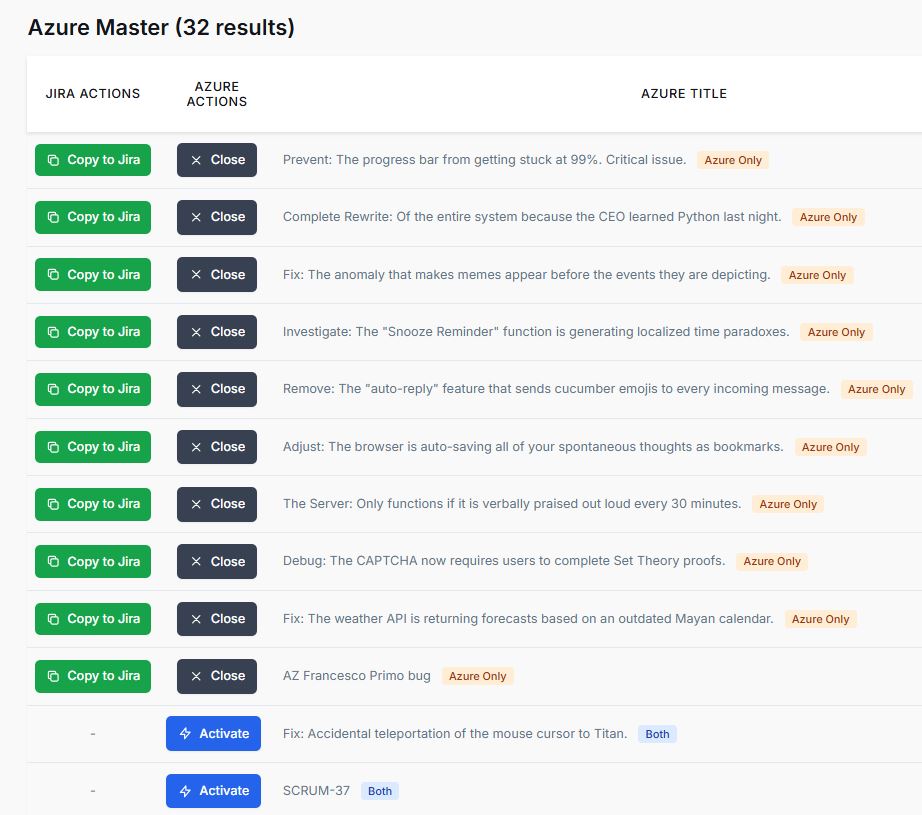Click X icon for the memes anomaly row
The image size is (922, 815).
click(x=196, y=275)
